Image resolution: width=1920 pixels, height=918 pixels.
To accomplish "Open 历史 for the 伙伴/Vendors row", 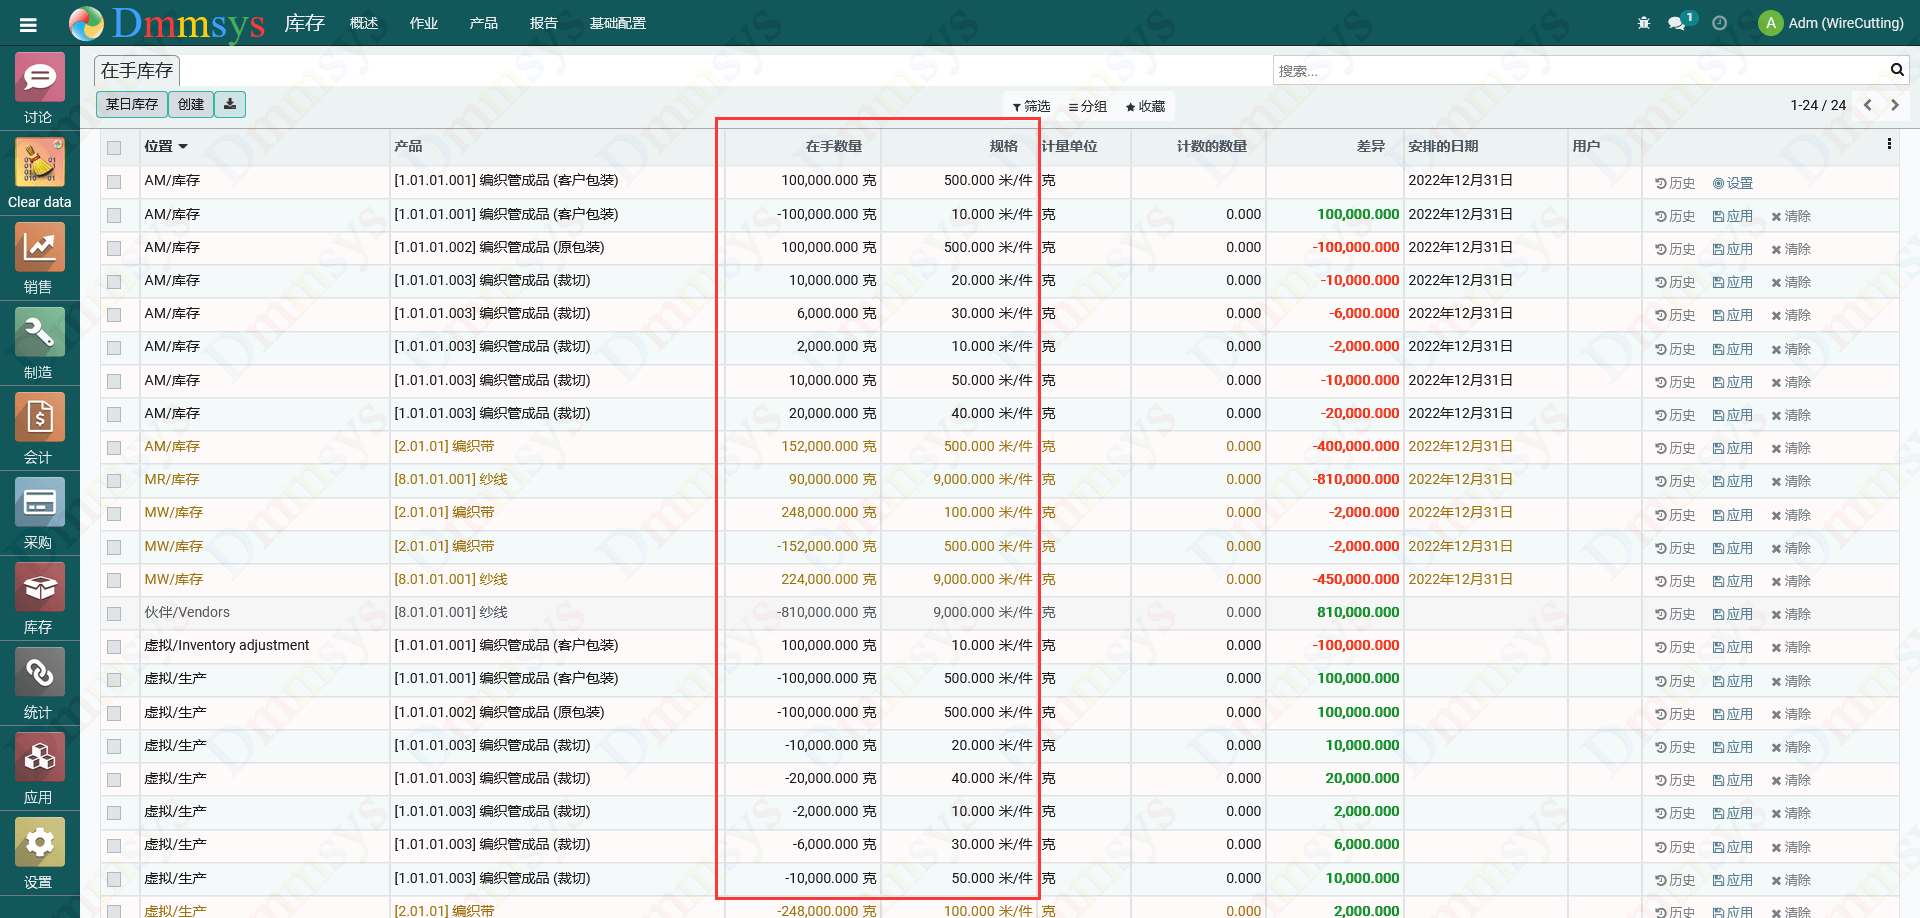I will tap(1675, 614).
